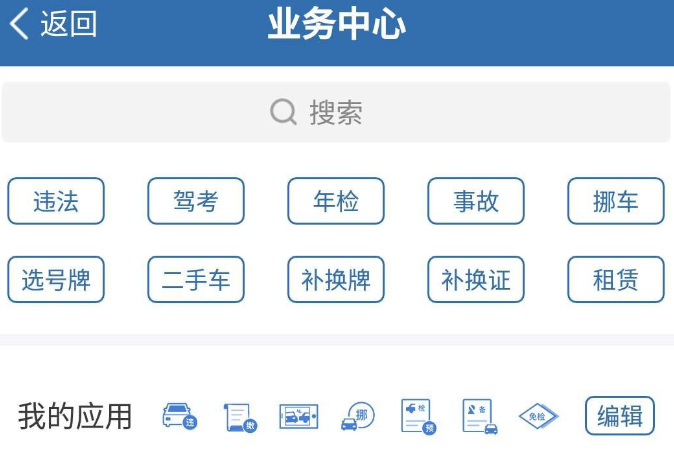Open the fine payment (缴) scroll icon
674x475 pixels.
[x=240, y=417]
